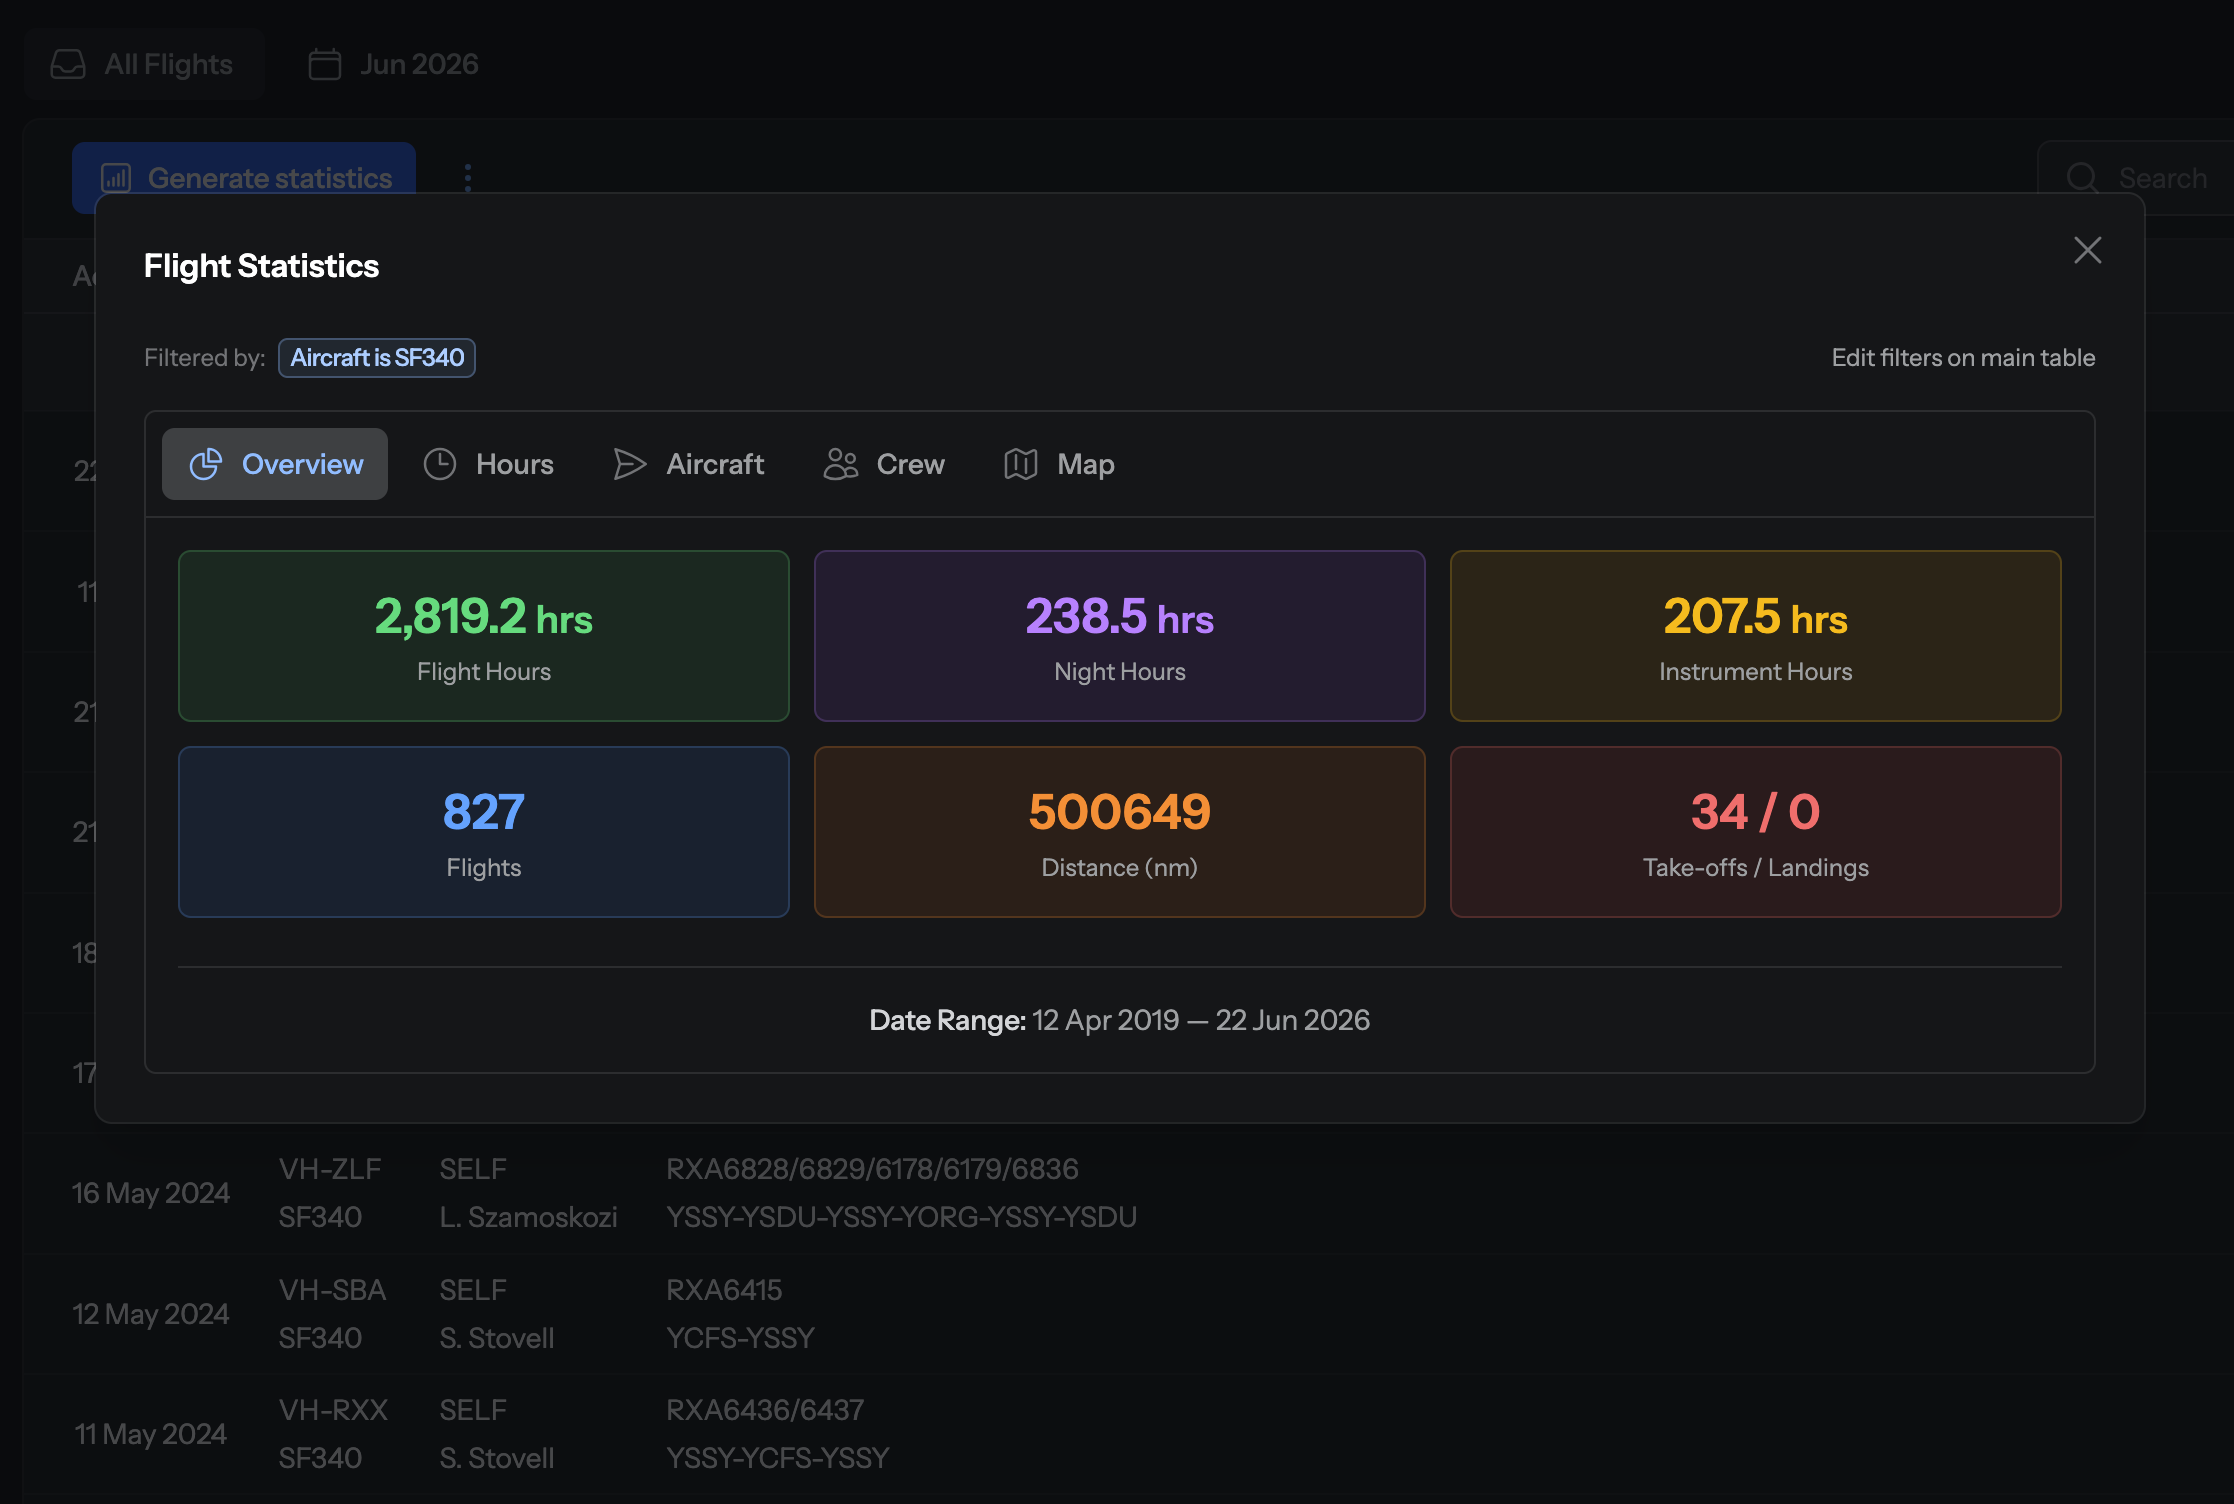
Task: Open the three-dot more options menu
Action: click(468, 178)
